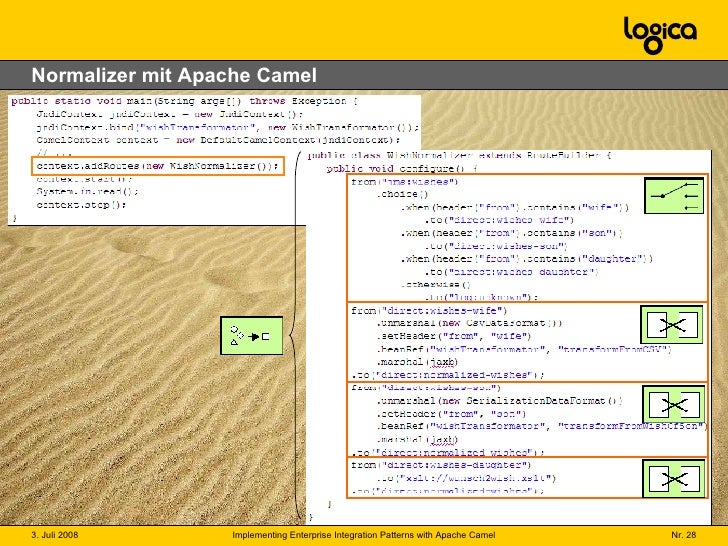Click the '.unmarshal(new CsvDataFormat())' line
This screenshot has height=546, width=728.
(x=469, y=323)
